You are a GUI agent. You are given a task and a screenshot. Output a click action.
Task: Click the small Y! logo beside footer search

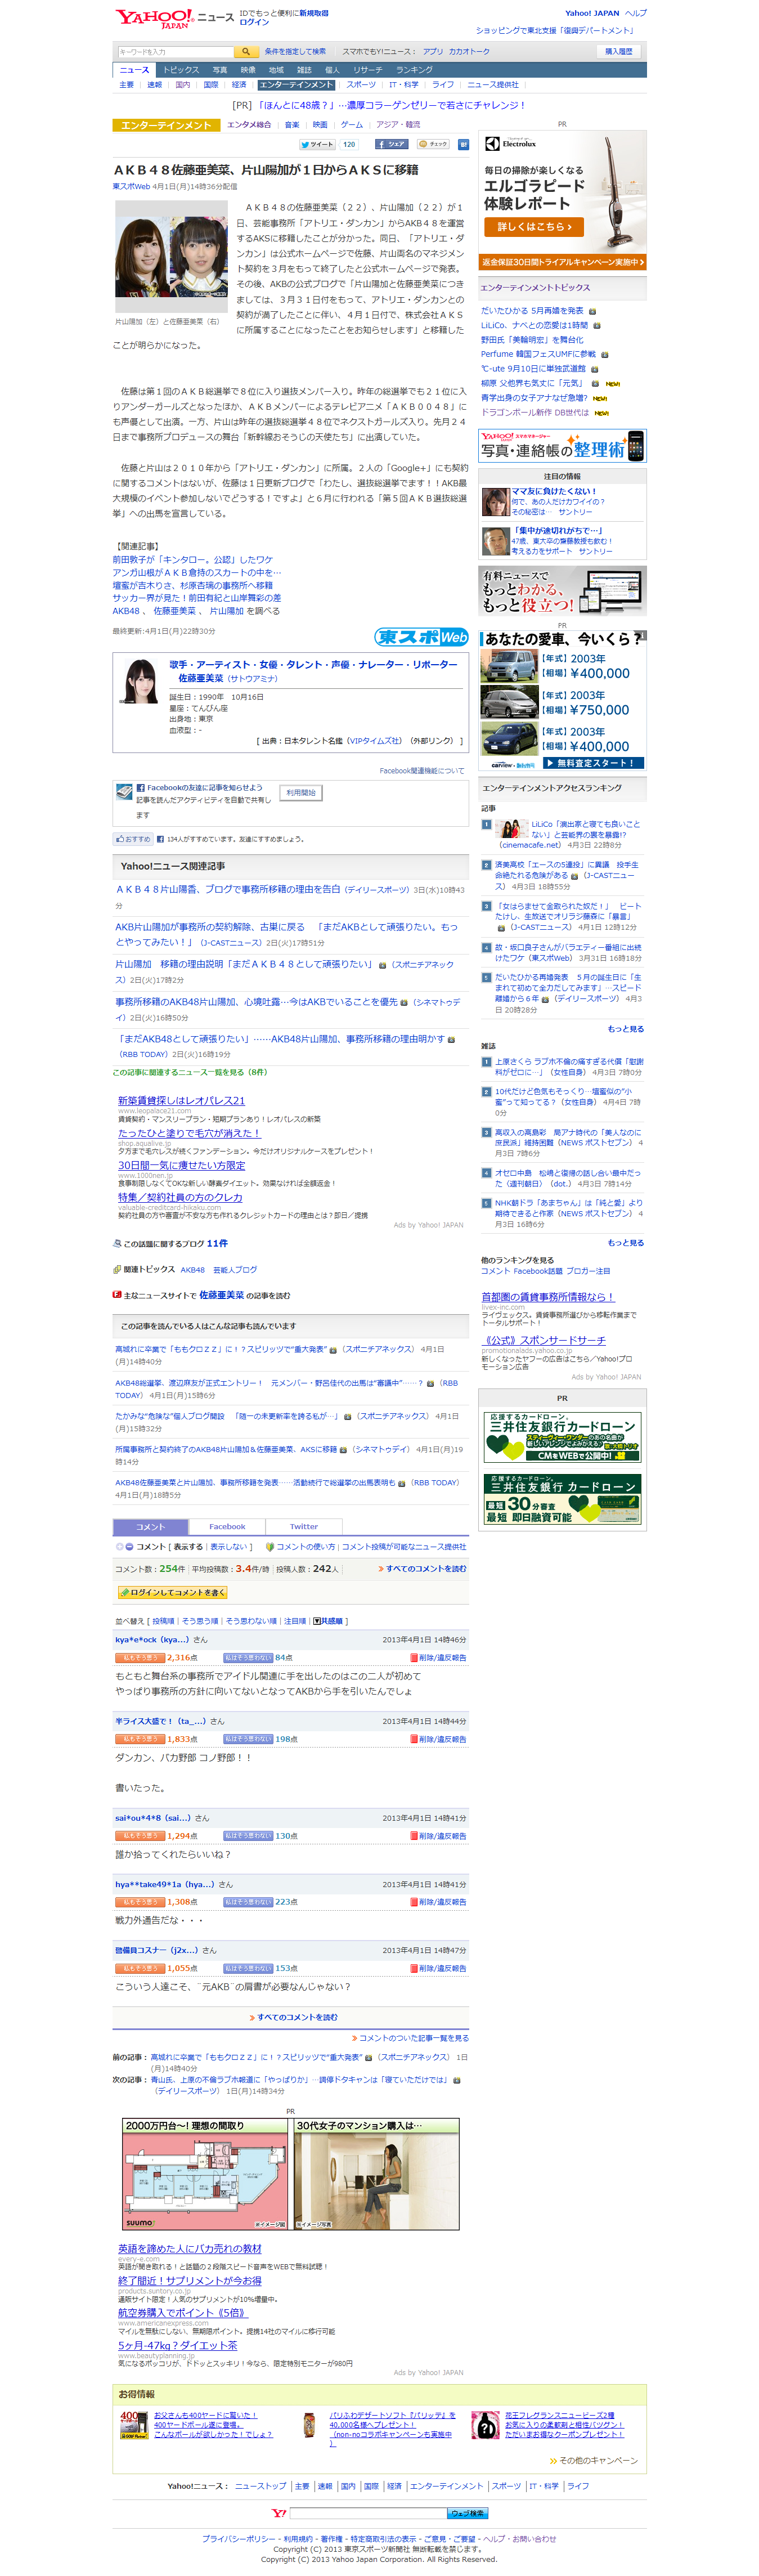(x=280, y=2513)
